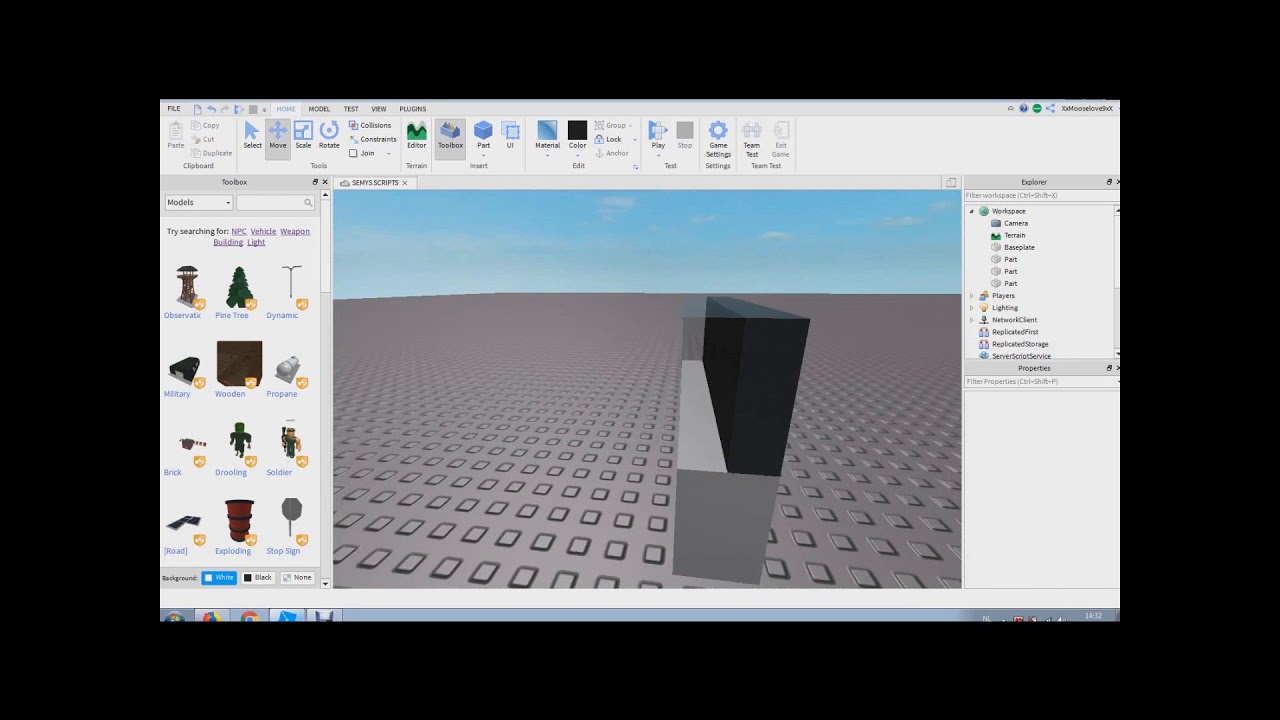Click the NPC search suggestion

239,231
